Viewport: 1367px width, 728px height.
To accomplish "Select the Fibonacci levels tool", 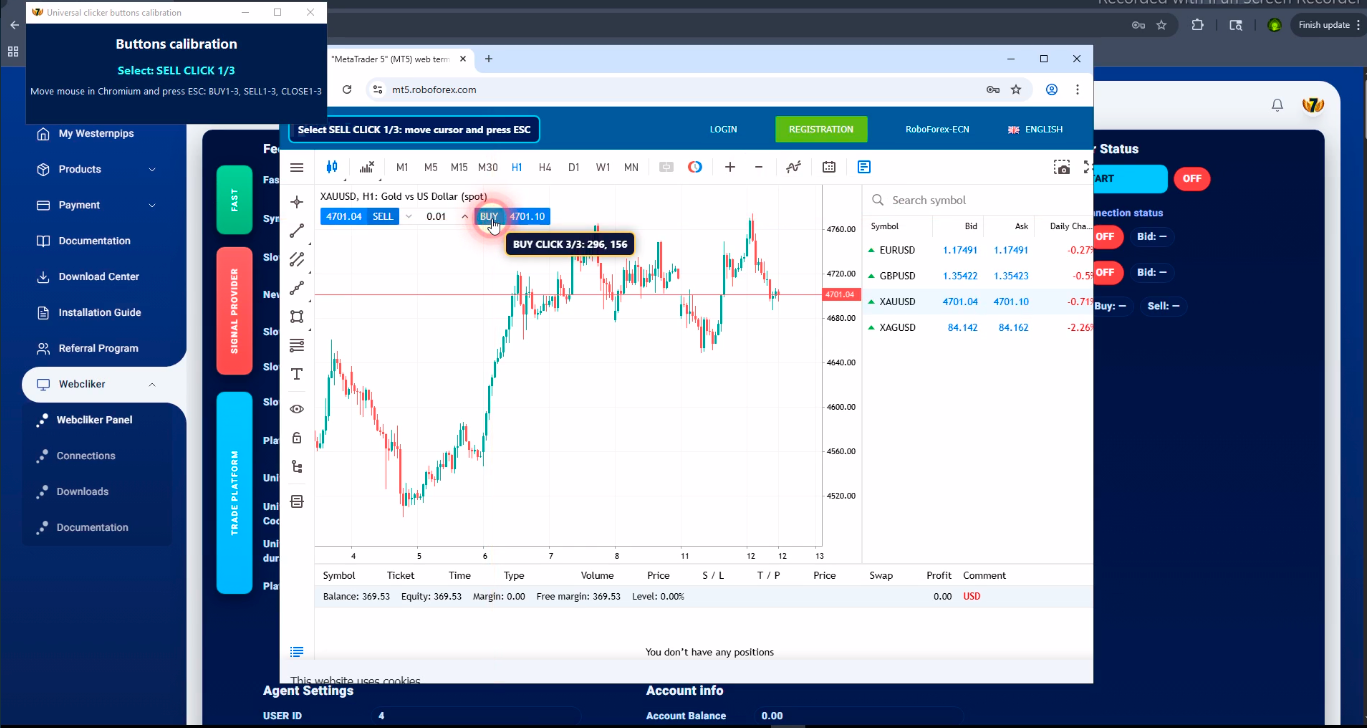I will pyautogui.click(x=297, y=346).
